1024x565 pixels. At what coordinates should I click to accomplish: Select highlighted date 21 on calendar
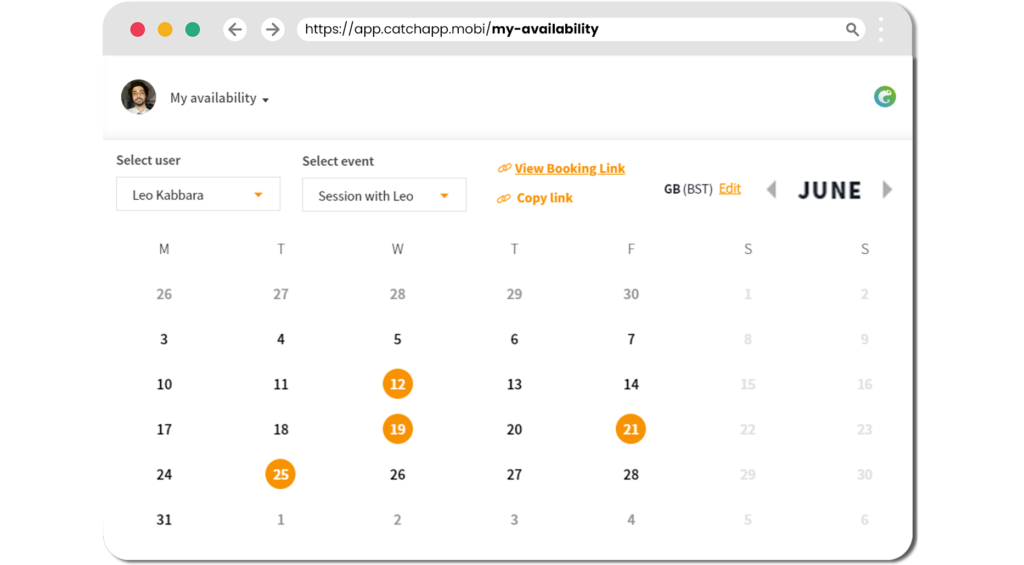[631, 429]
